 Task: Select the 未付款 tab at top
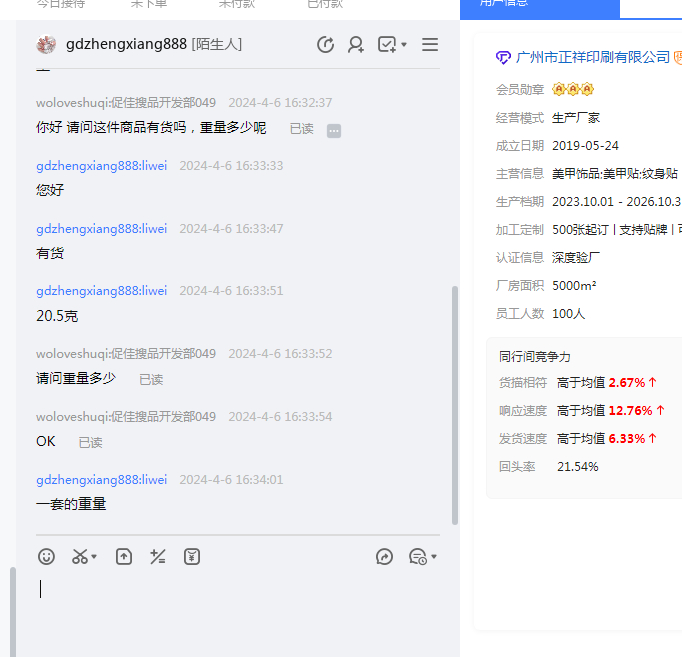237,4
